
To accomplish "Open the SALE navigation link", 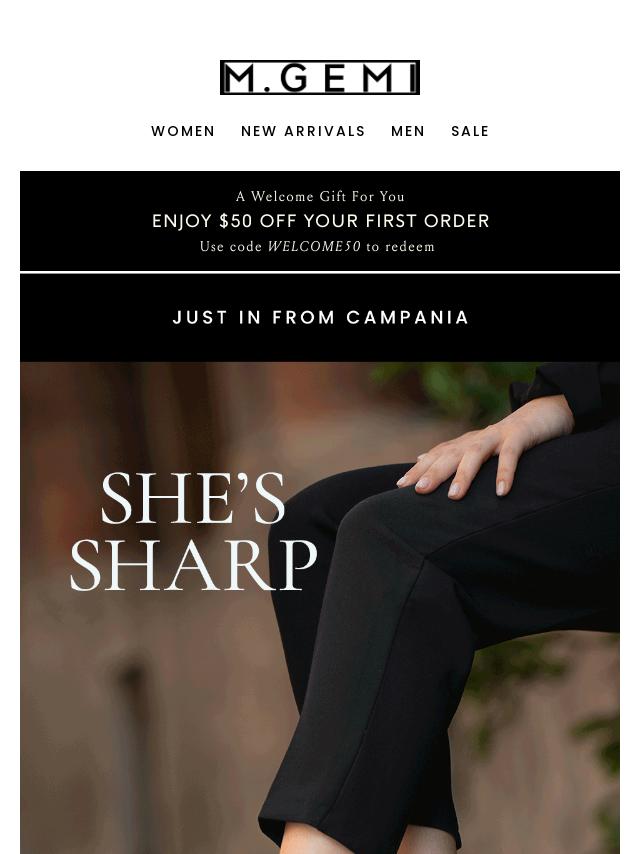I will [470, 131].
